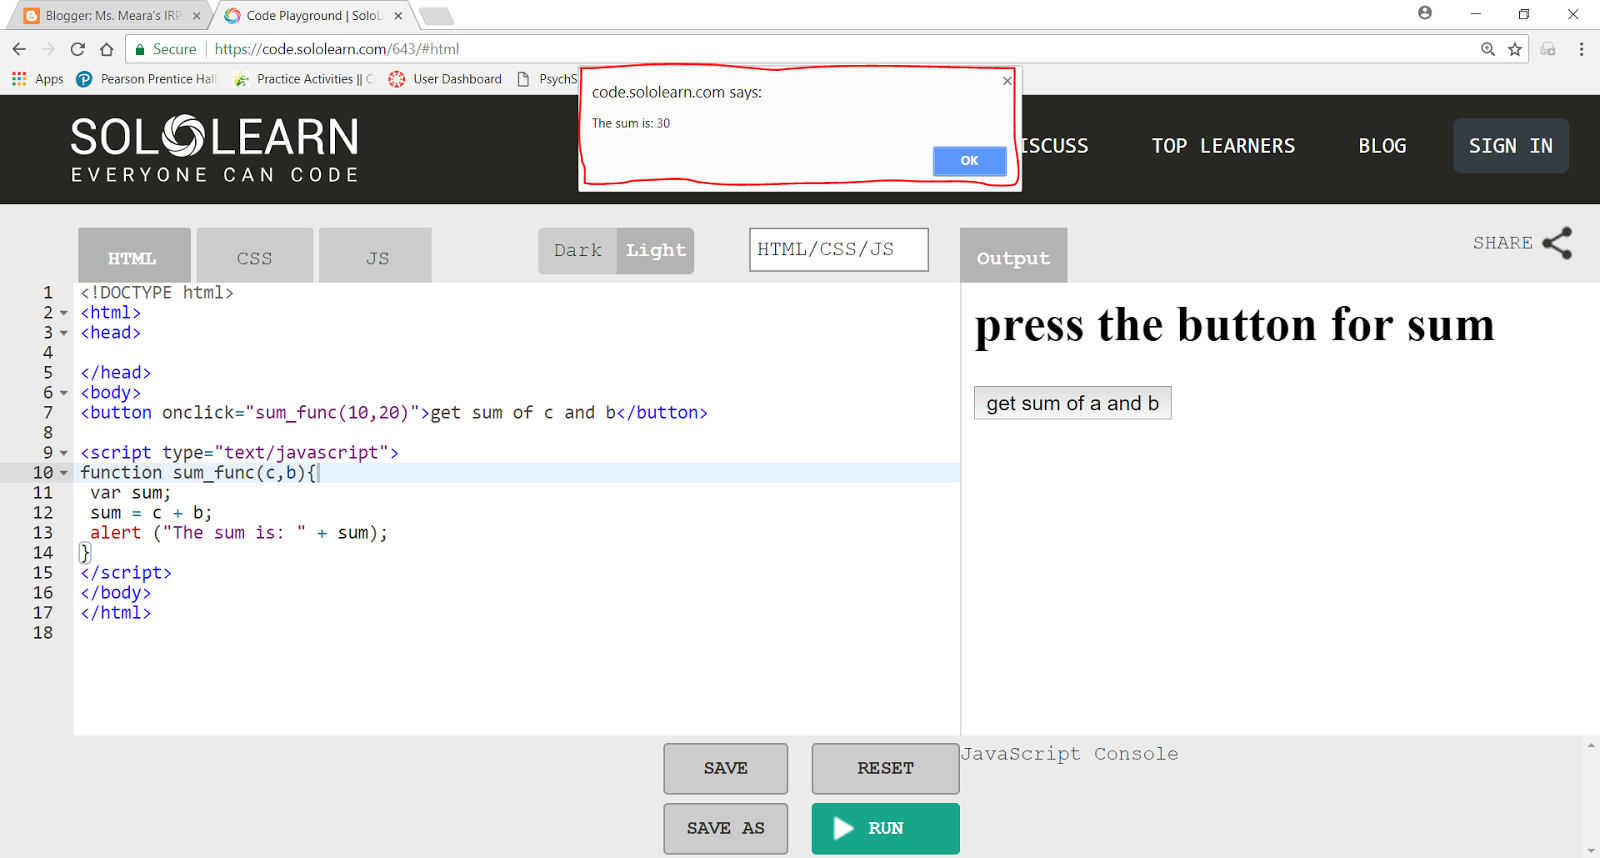The image size is (1600, 858).
Task: Open the BLOG navigation item
Action: 1382,146
